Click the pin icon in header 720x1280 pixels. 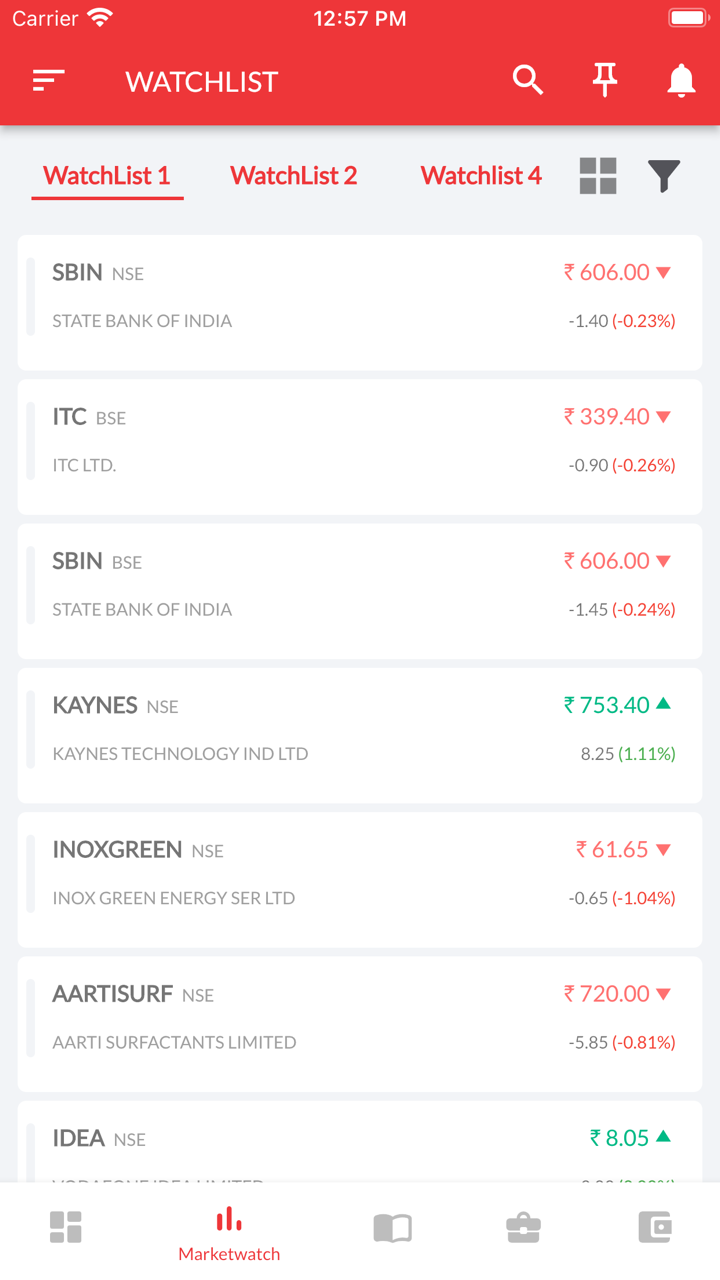point(605,80)
